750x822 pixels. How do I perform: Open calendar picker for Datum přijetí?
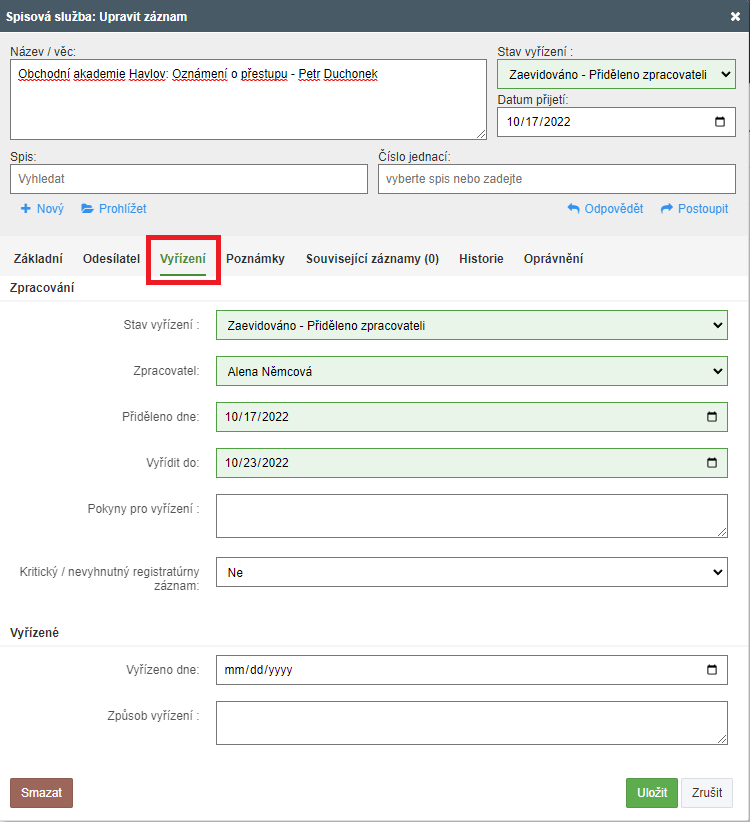tap(720, 122)
